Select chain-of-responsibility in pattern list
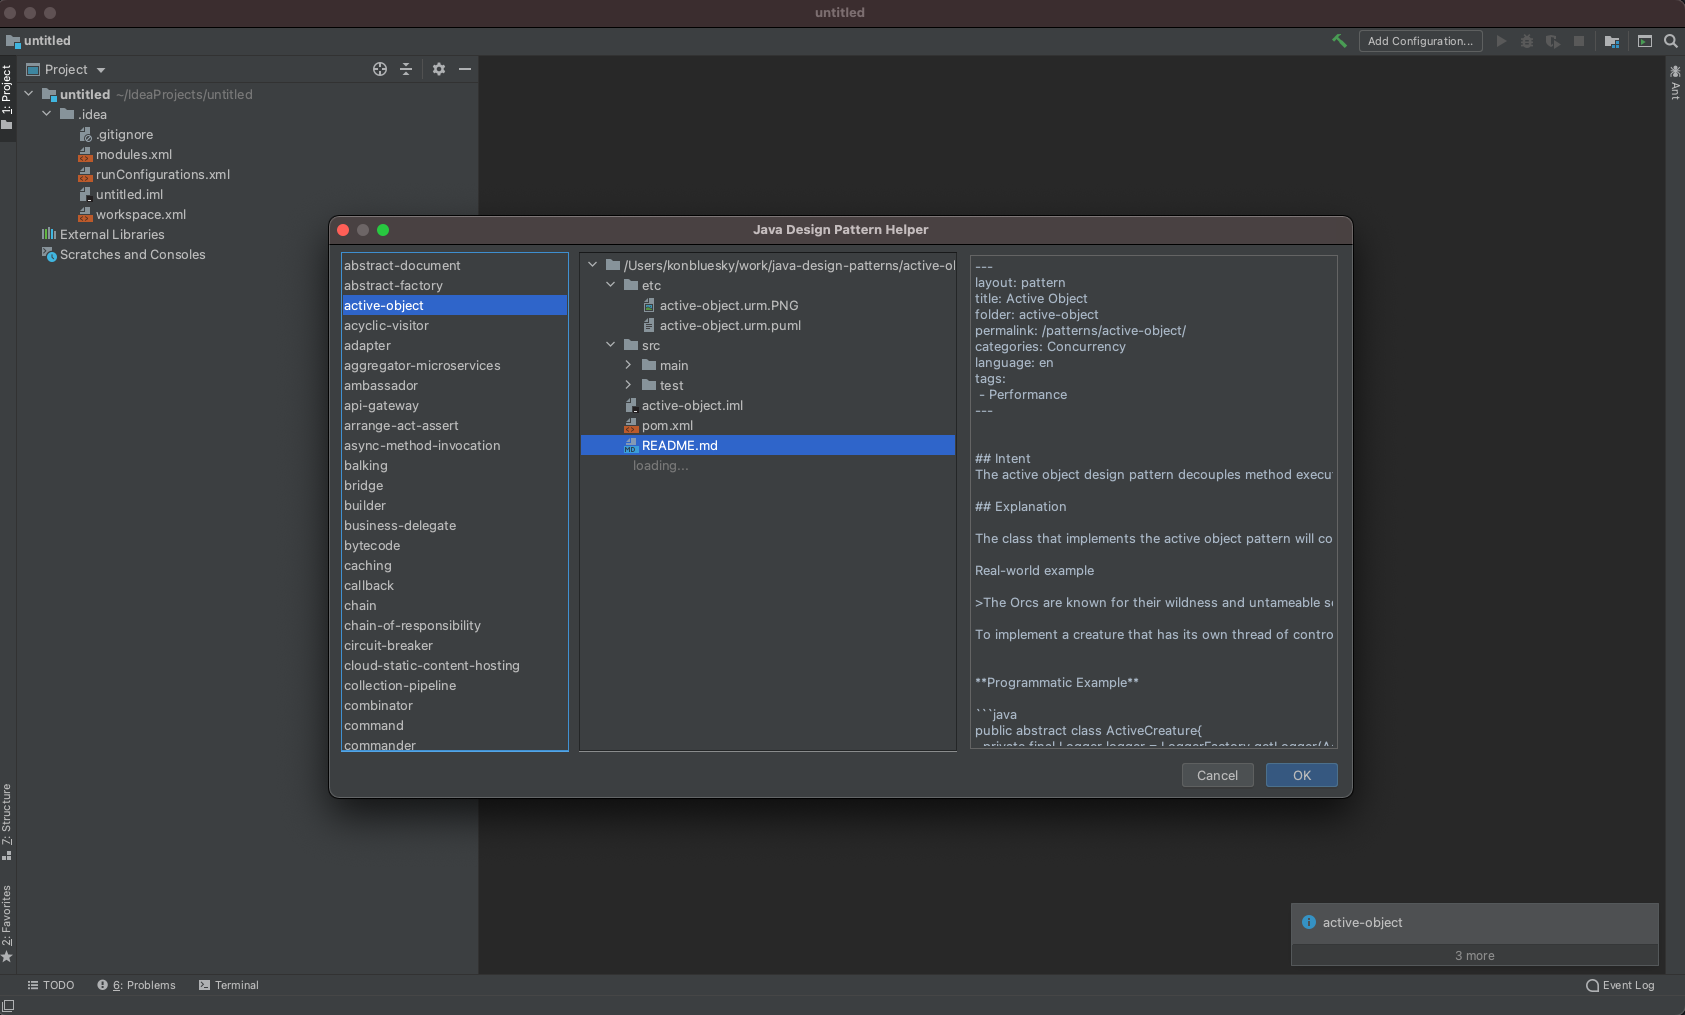This screenshot has height=1015, width=1685. [455, 625]
